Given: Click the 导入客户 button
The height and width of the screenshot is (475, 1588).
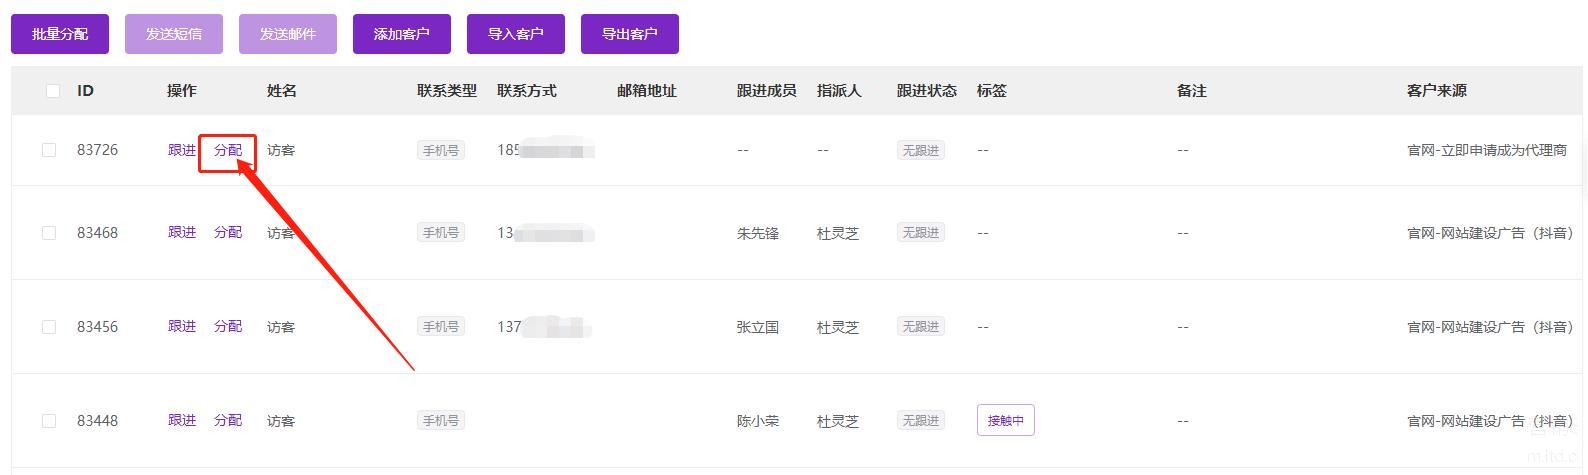Looking at the screenshot, I should pyautogui.click(x=515, y=34).
